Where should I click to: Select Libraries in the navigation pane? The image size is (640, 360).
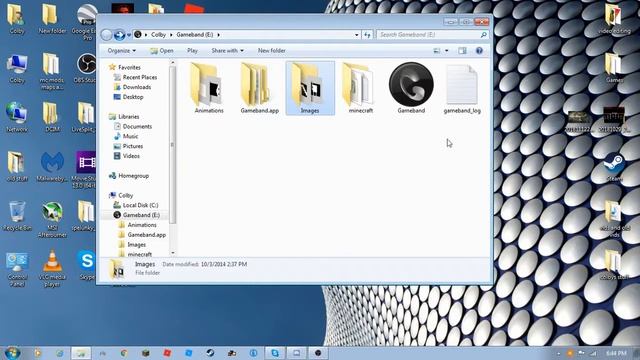tap(129, 117)
